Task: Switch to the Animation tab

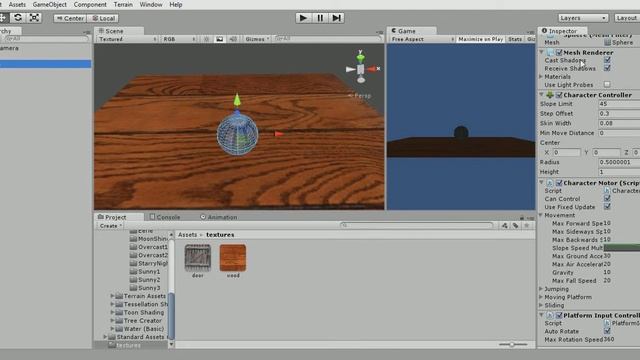Action: pos(219,217)
